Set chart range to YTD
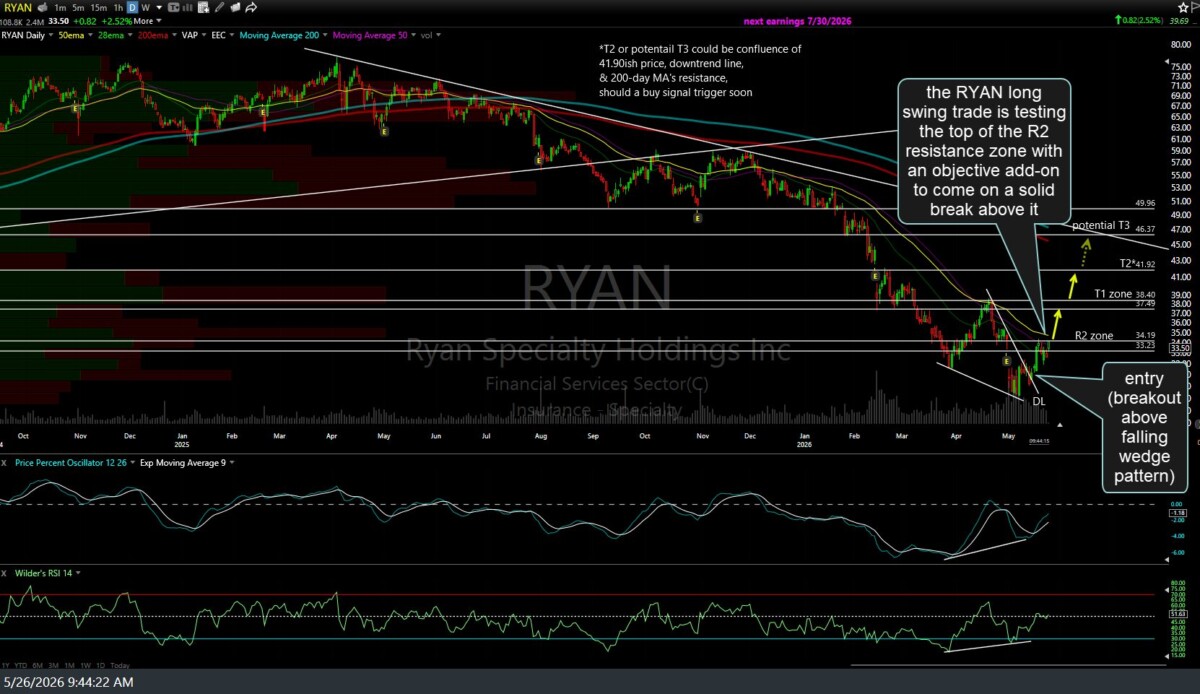 [21, 666]
